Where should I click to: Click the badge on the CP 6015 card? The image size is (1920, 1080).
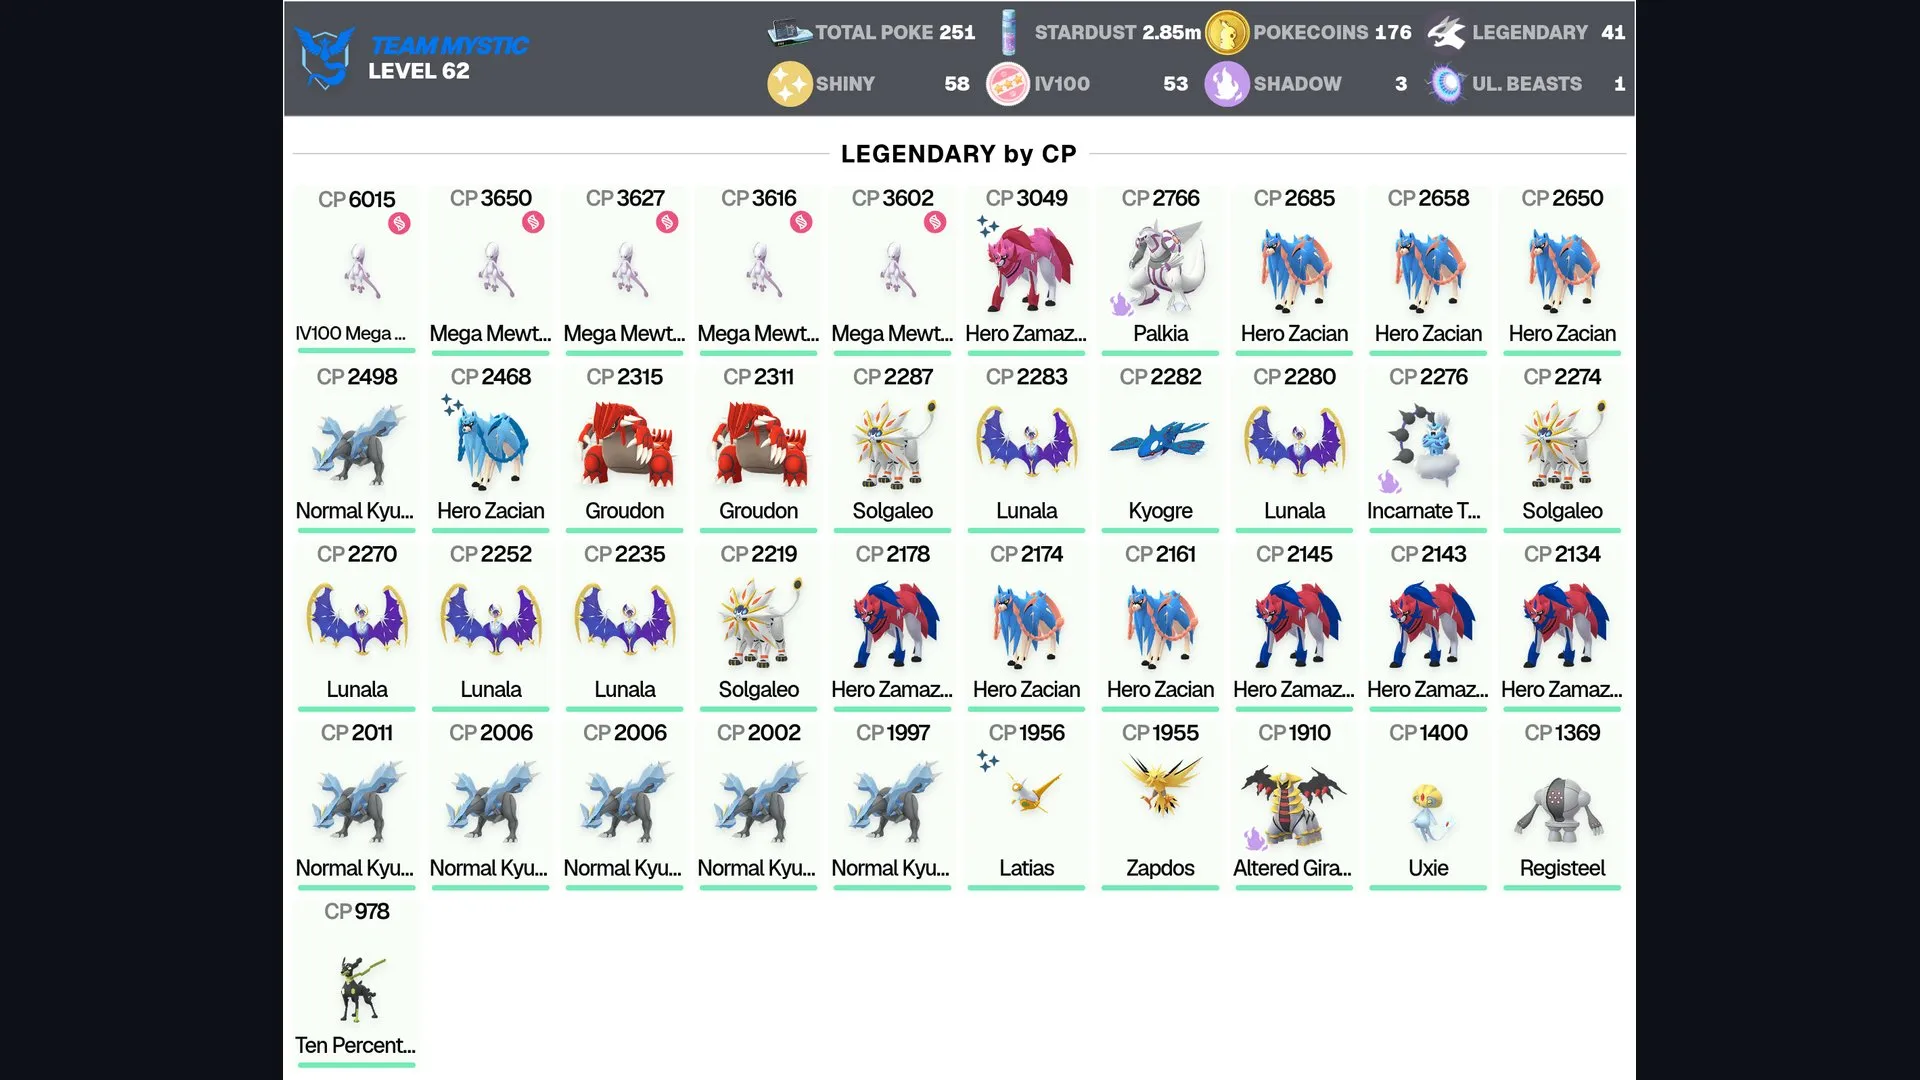click(399, 223)
